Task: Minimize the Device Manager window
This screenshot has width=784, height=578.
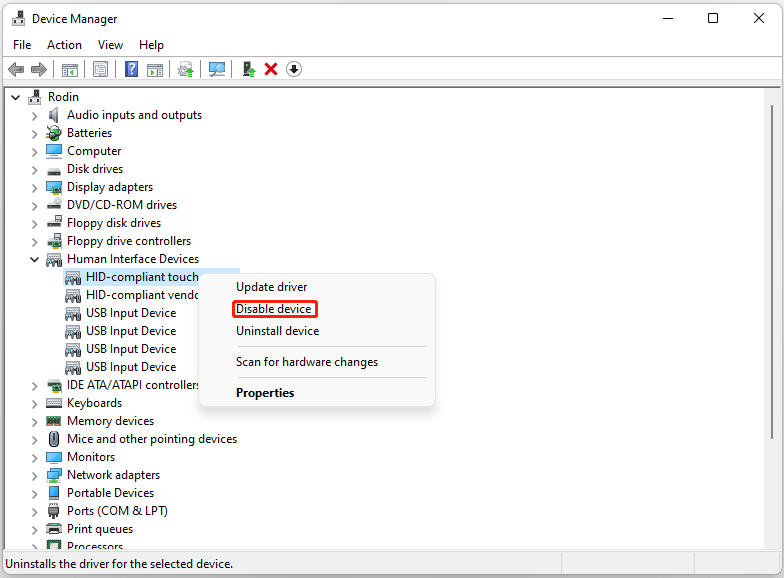Action: click(x=668, y=18)
